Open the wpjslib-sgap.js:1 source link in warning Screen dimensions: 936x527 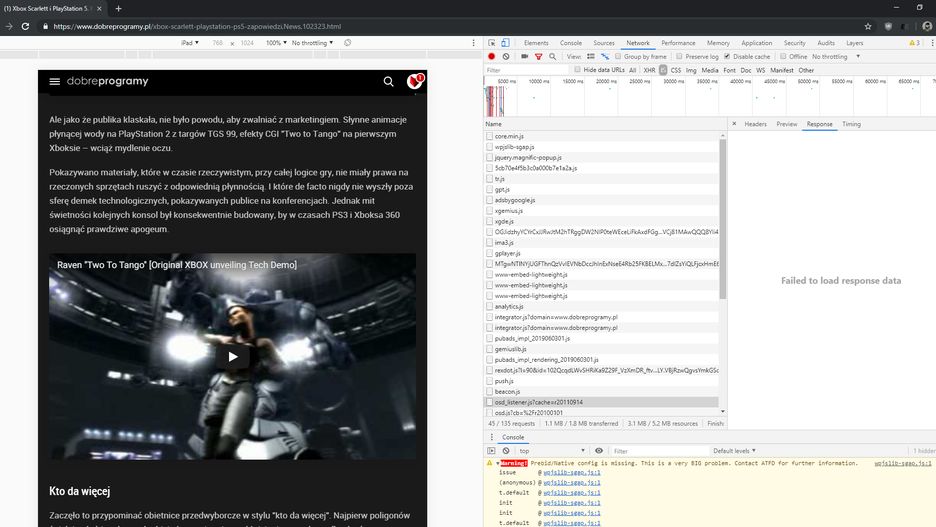pyautogui.click(x=902, y=463)
